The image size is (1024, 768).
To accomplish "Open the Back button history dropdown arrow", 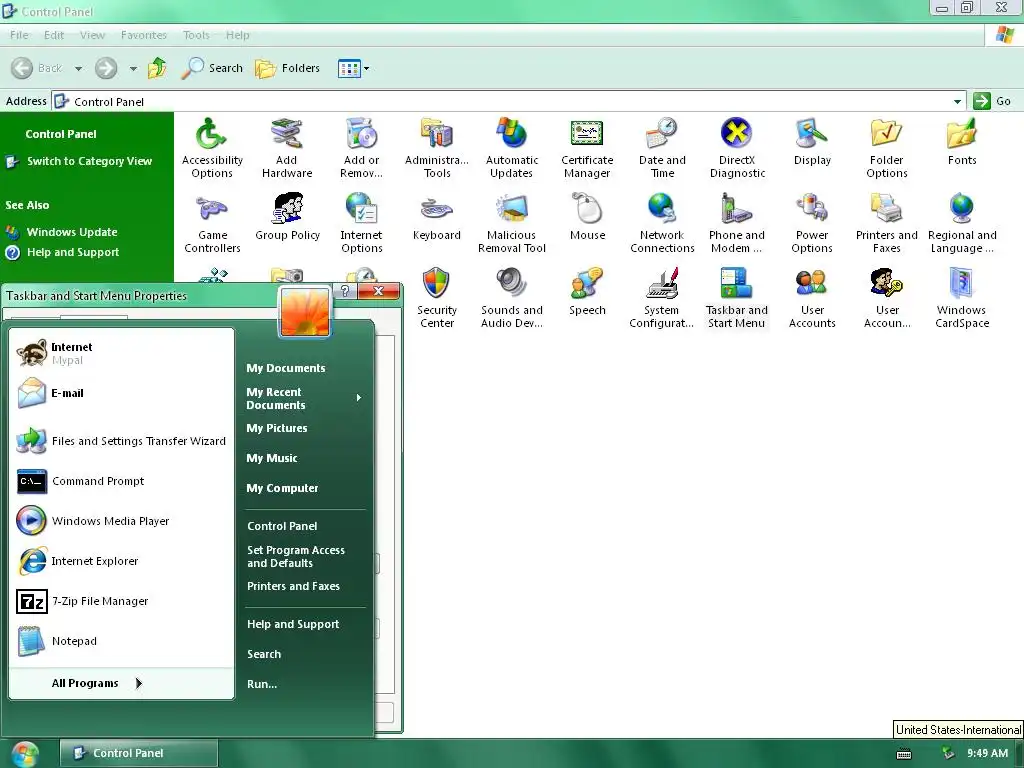I will (x=78, y=68).
